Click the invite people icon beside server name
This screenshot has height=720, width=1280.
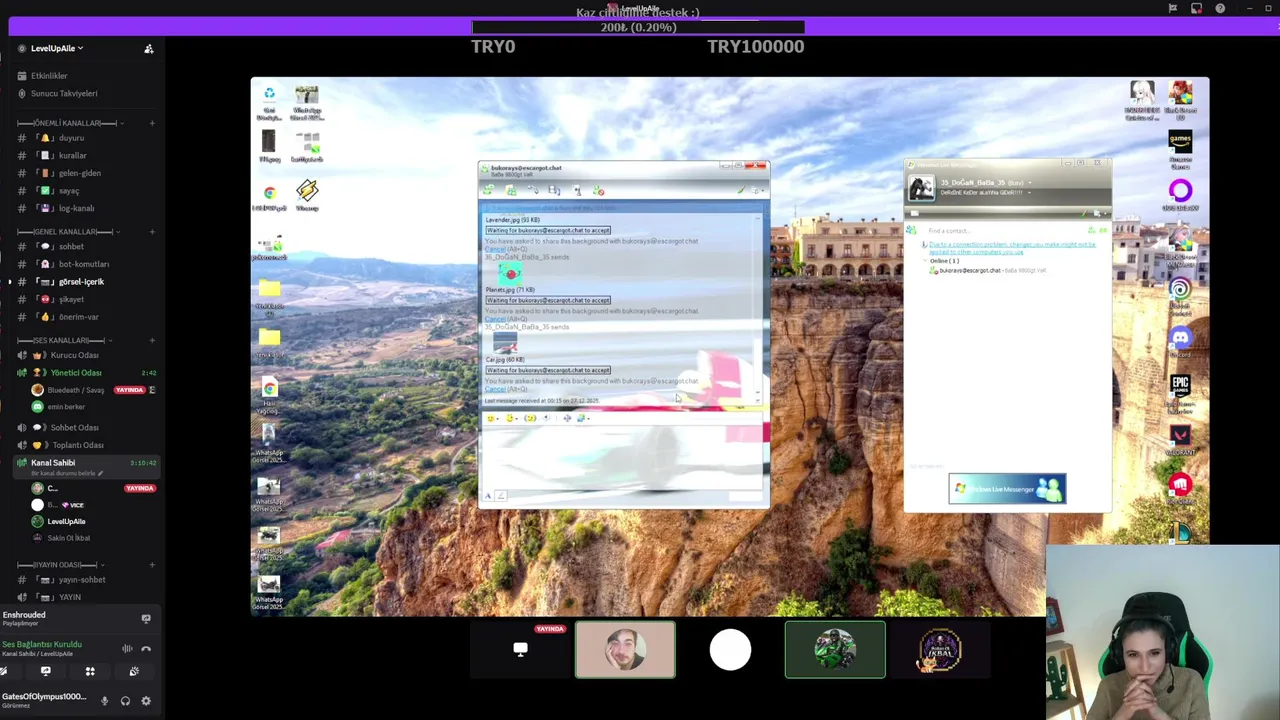click(149, 48)
